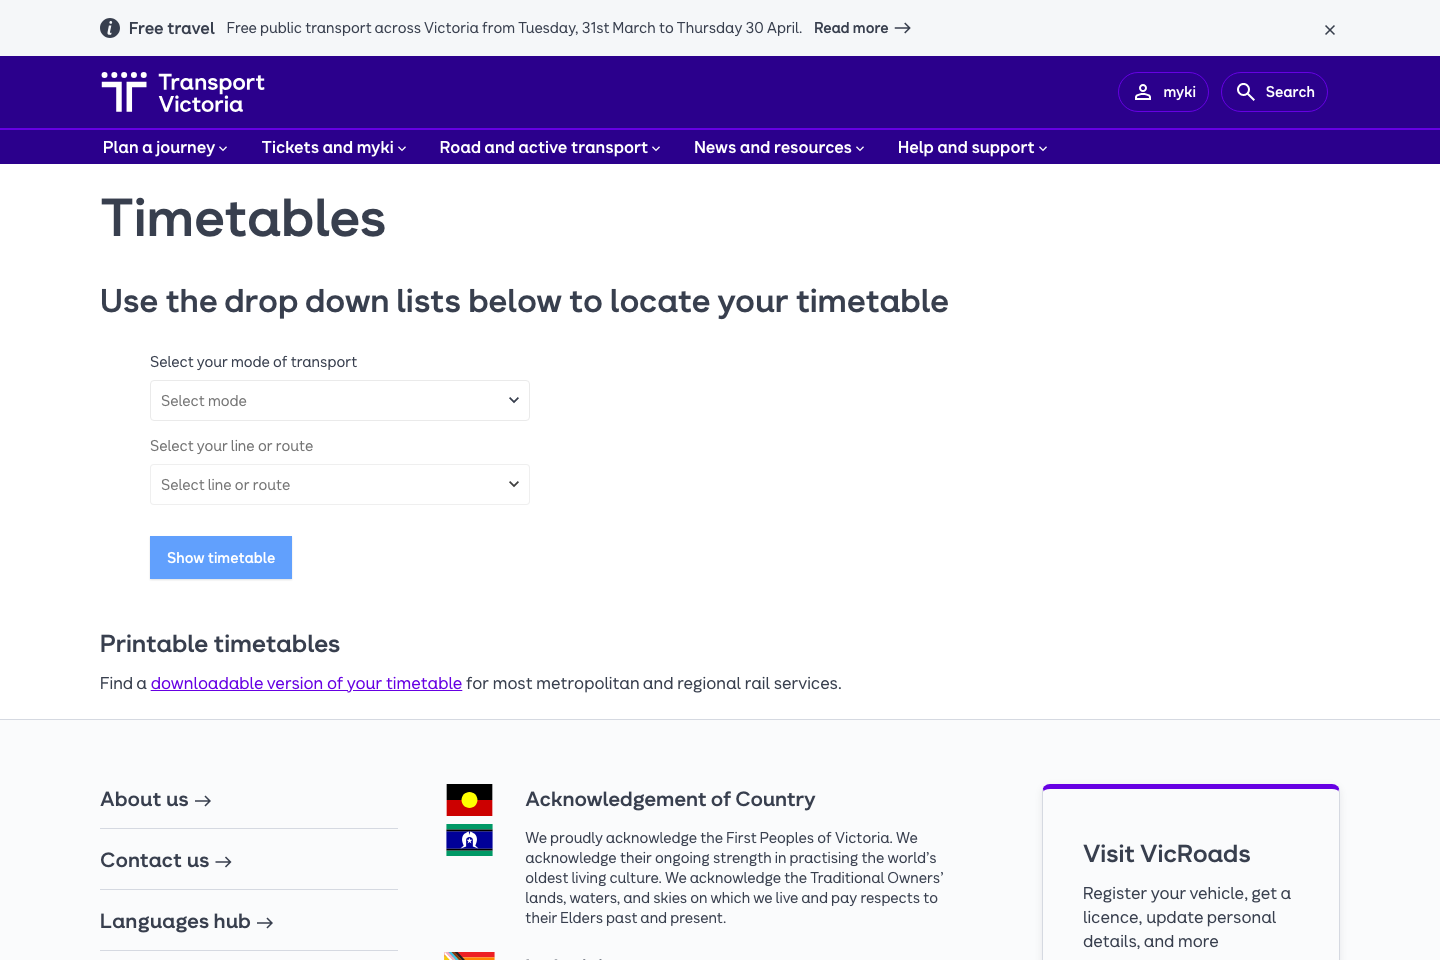
Task: Open the Help and support menu
Action: [x=972, y=148]
